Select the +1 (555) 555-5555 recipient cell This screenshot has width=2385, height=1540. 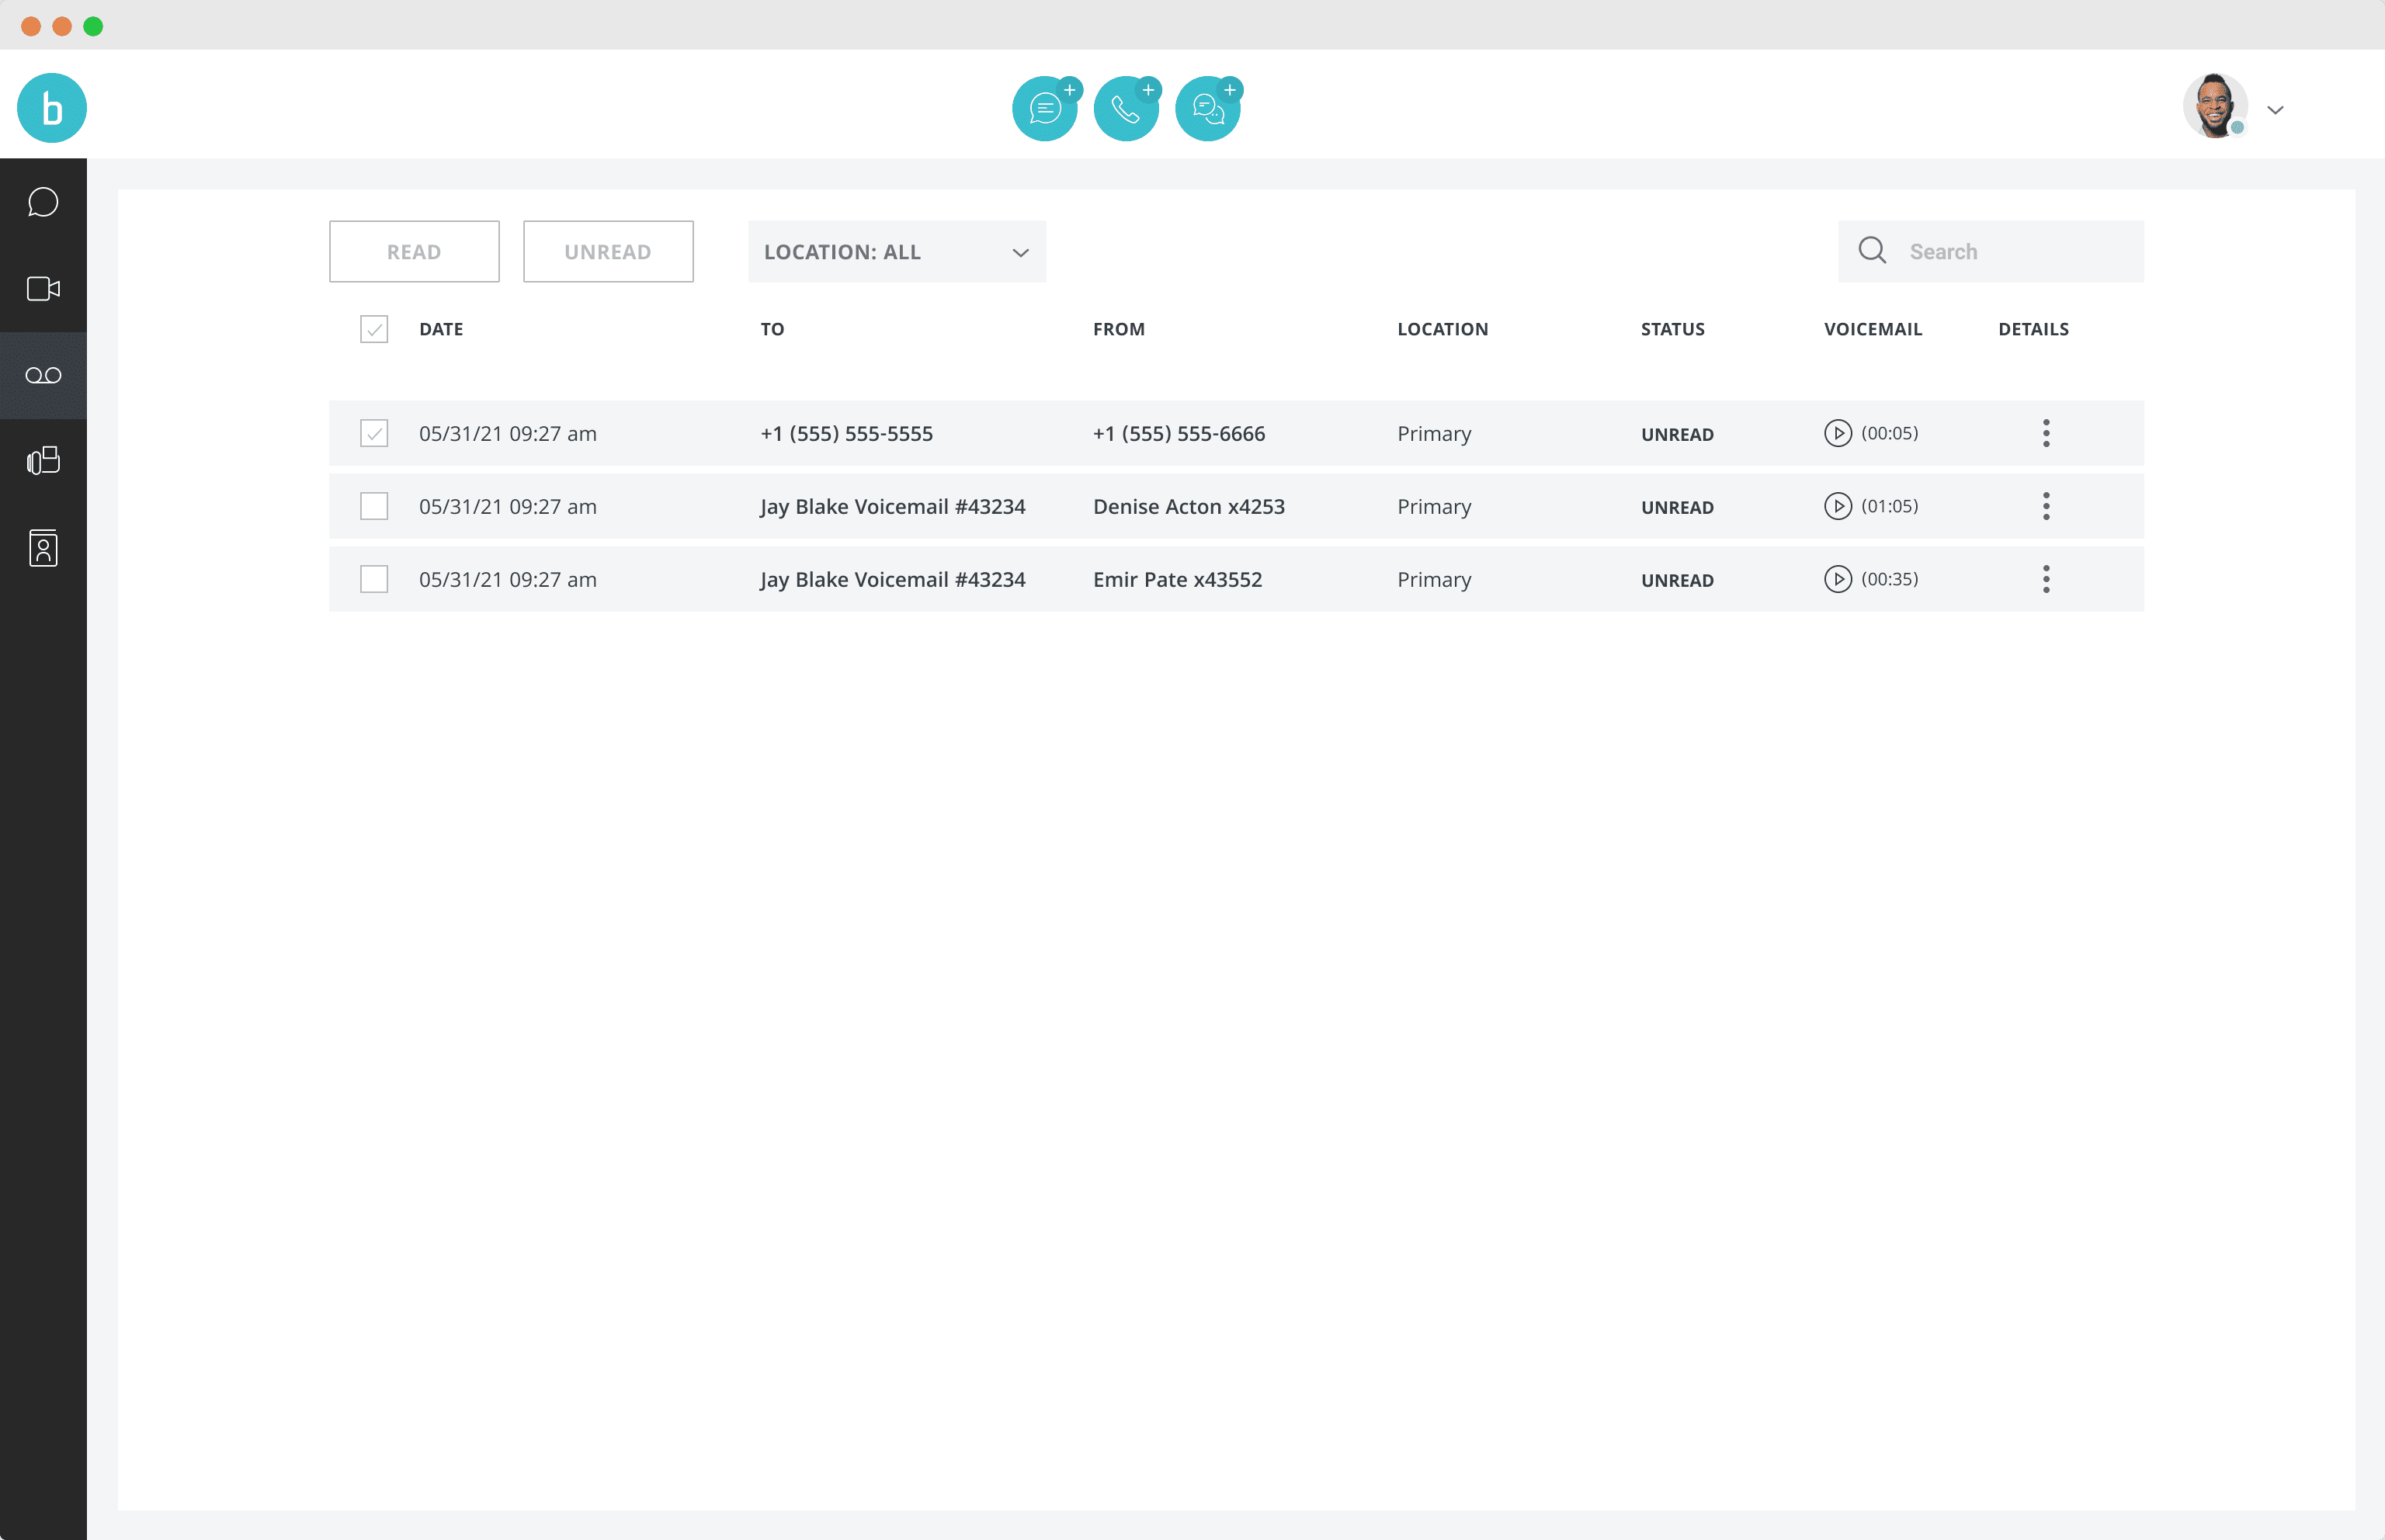point(846,434)
